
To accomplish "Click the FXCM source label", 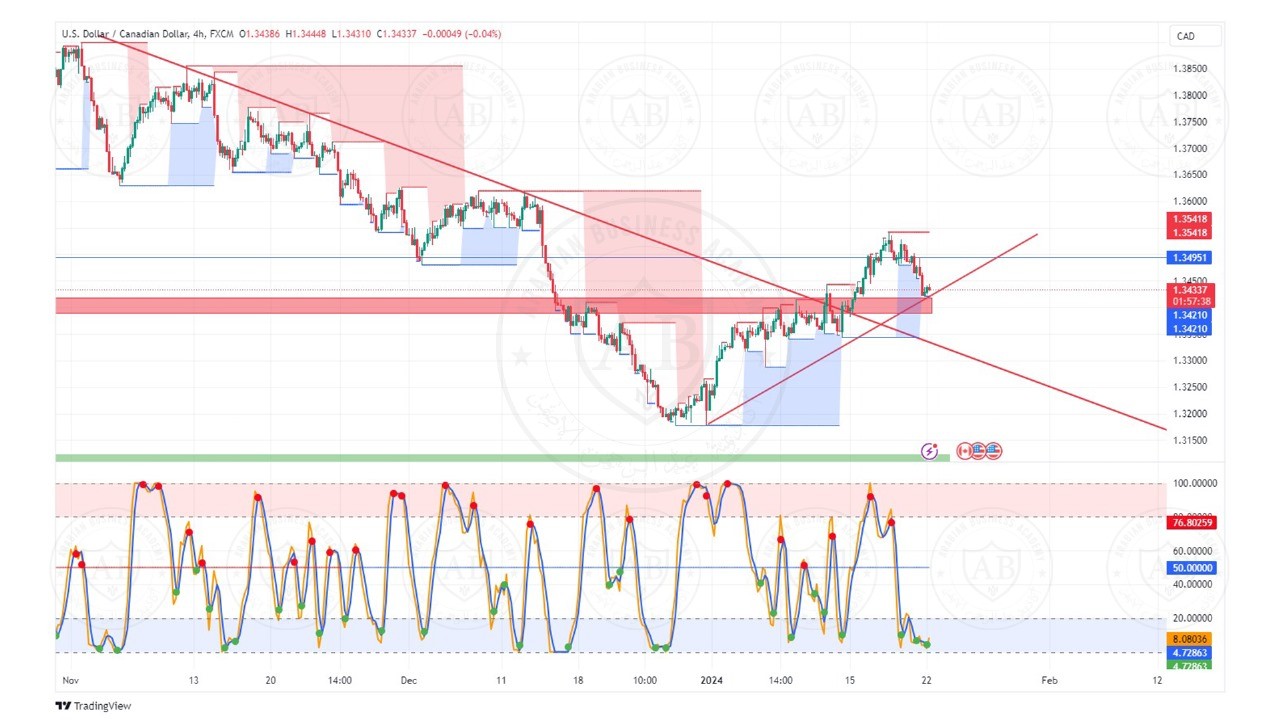I will (222, 34).
